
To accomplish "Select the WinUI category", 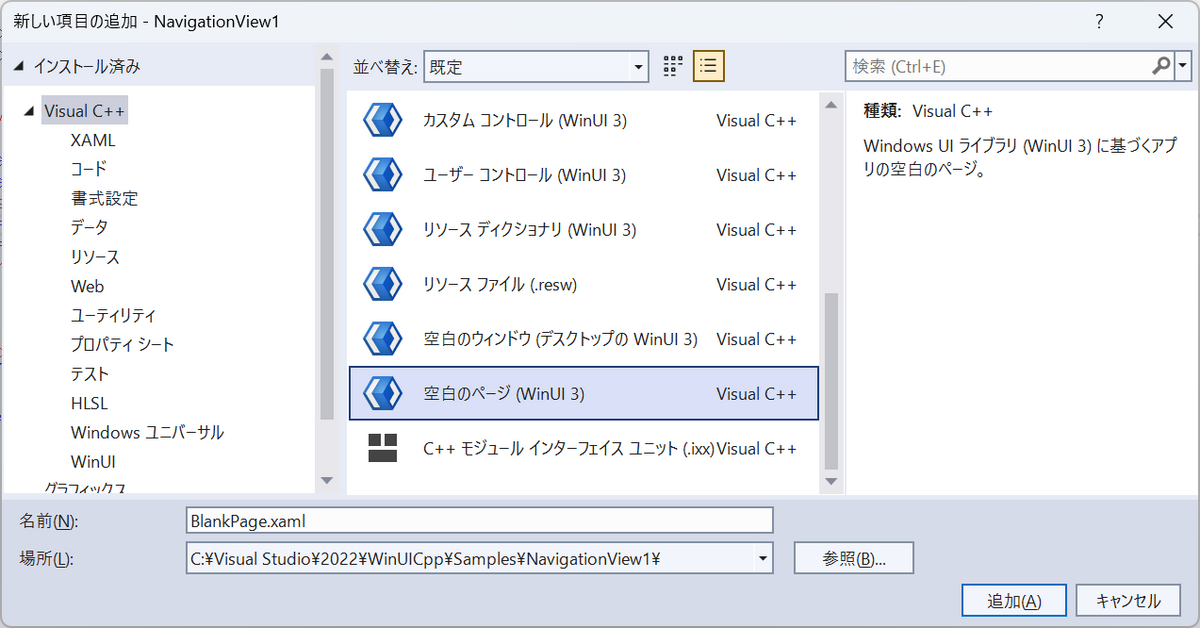I will pos(93,462).
